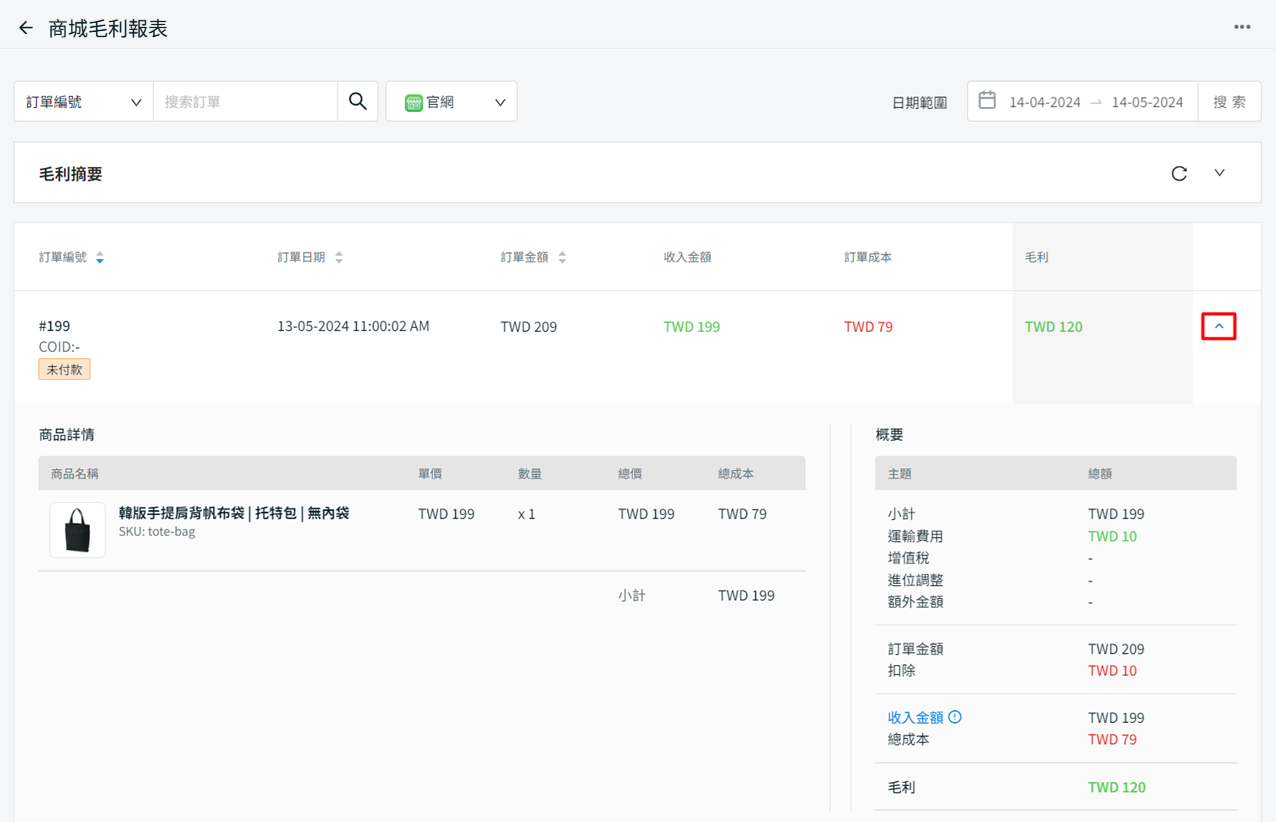Click the 收入金額 link in summary

coord(915,717)
